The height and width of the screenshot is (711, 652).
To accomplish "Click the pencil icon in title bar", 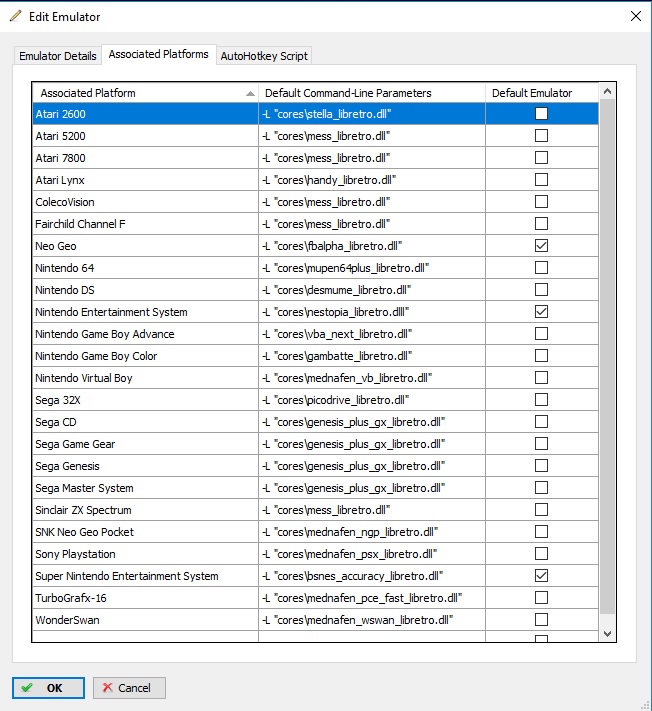I will [15, 16].
